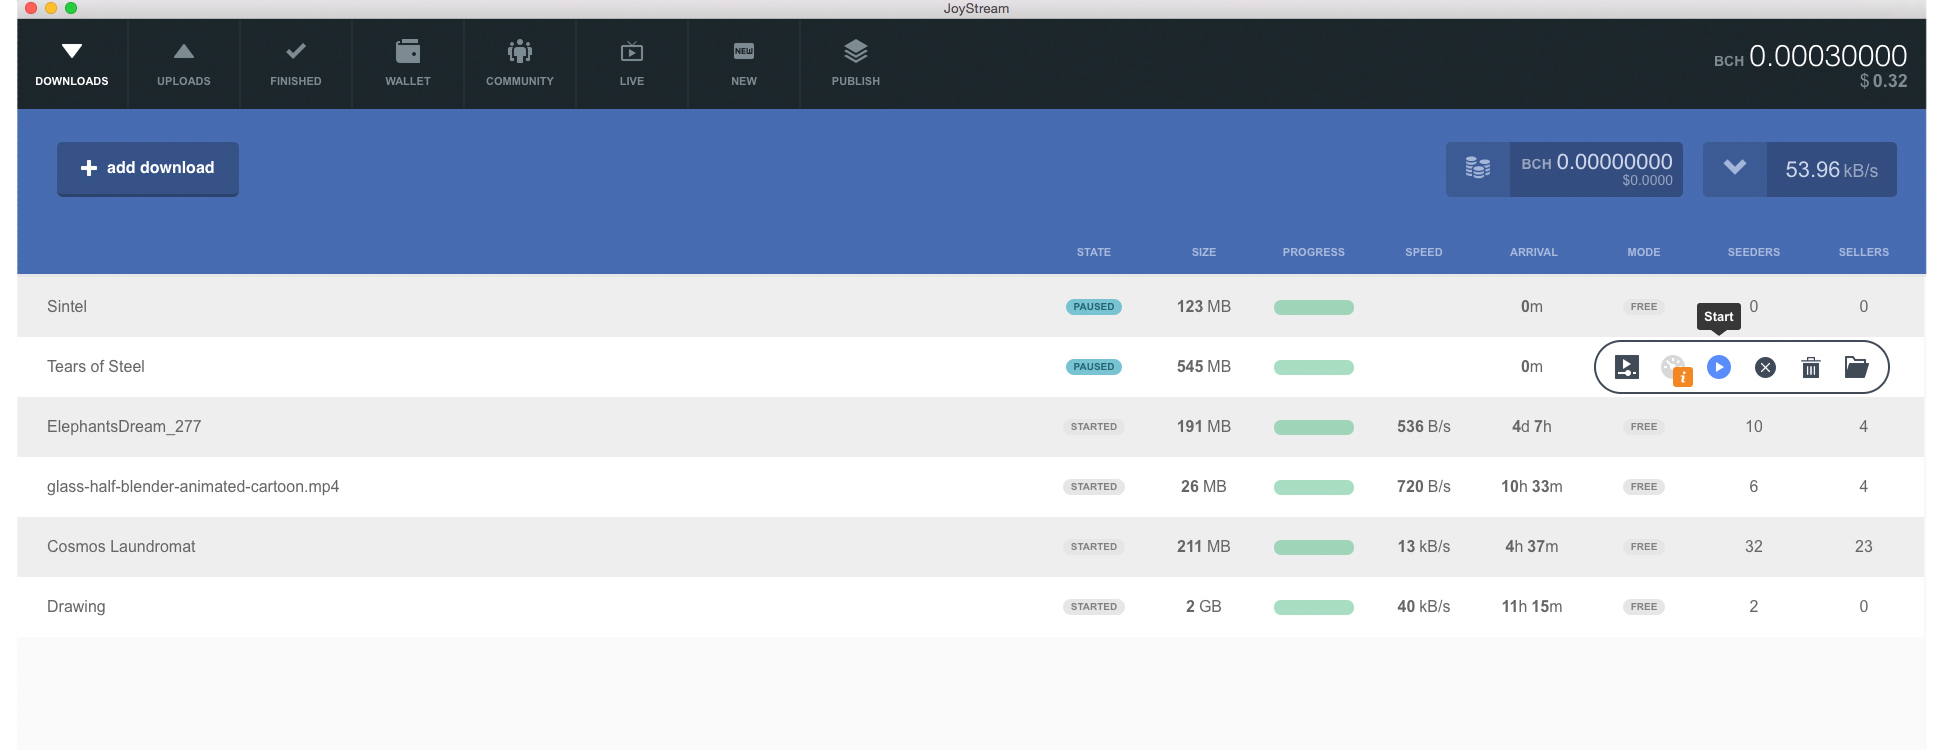
Task: Click the MODE column header
Action: point(1644,252)
